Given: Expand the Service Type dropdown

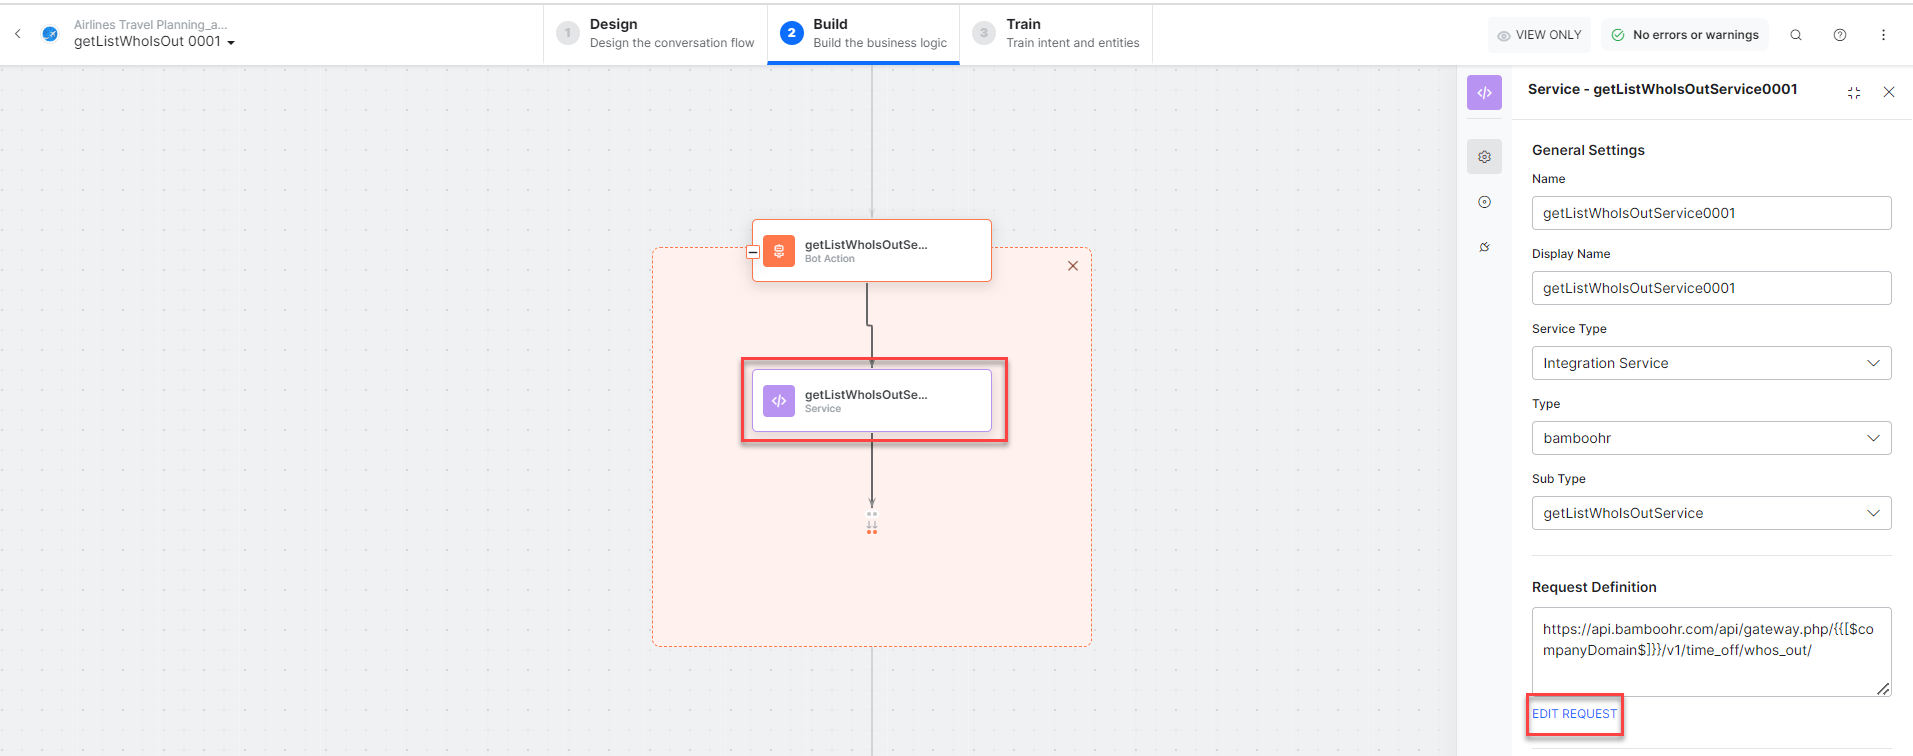Looking at the screenshot, I should pyautogui.click(x=1711, y=363).
